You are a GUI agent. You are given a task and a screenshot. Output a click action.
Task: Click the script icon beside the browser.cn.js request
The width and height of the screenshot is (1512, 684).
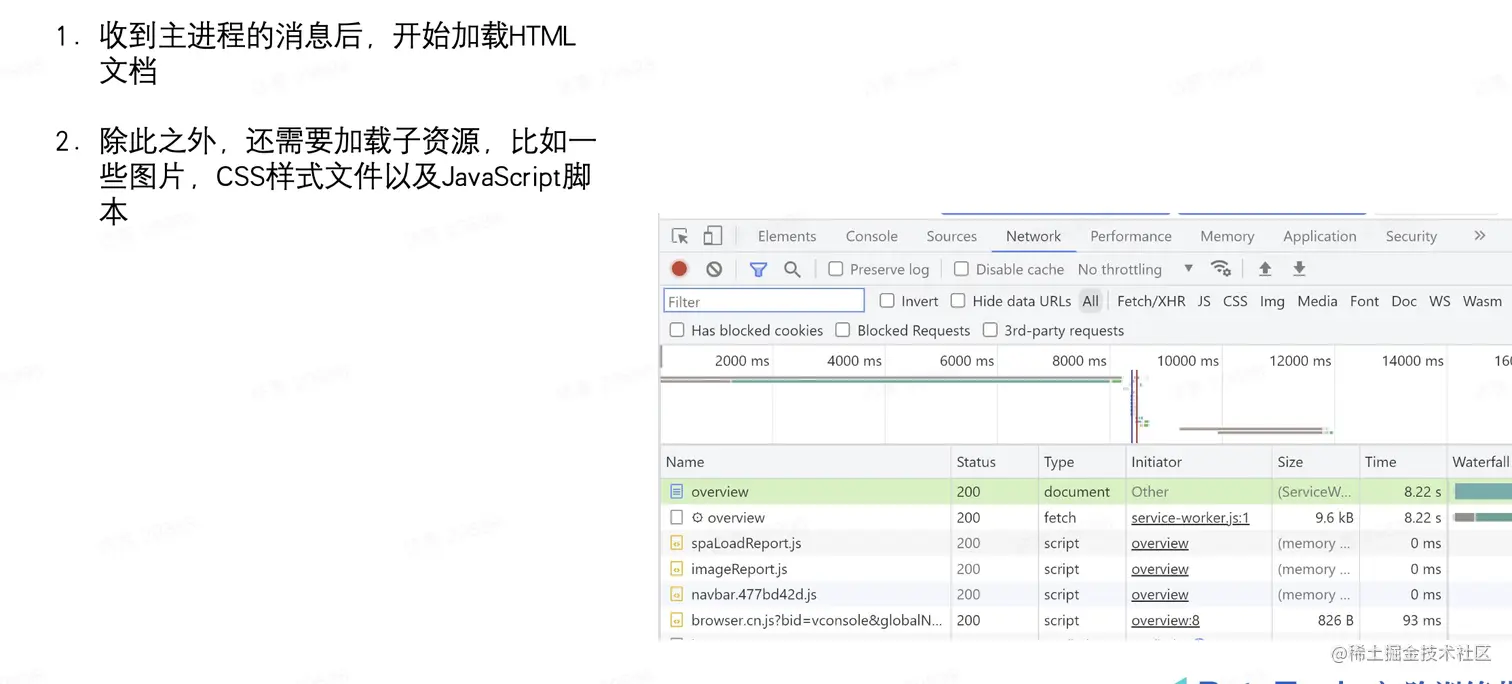[x=677, y=620]
